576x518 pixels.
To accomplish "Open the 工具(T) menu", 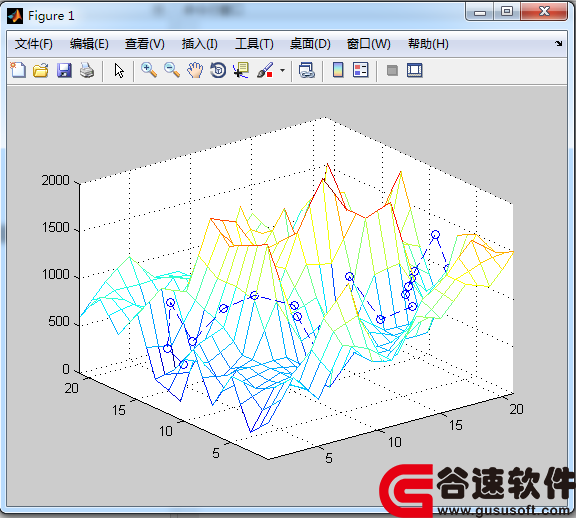I will point(254,44).
